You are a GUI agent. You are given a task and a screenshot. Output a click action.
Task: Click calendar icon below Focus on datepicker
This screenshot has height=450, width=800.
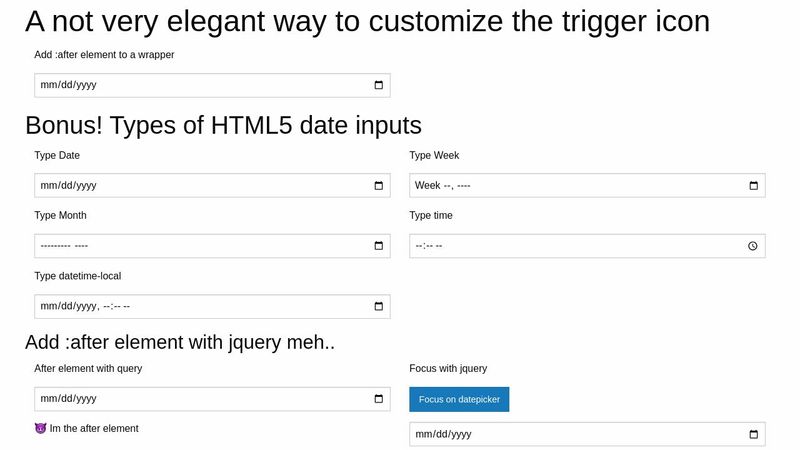tap(754, 434)
